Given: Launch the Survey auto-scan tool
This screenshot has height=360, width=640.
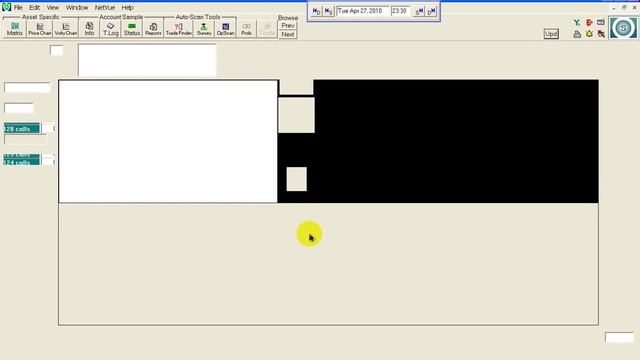Looking at the screenshot, I should point(204,29).
